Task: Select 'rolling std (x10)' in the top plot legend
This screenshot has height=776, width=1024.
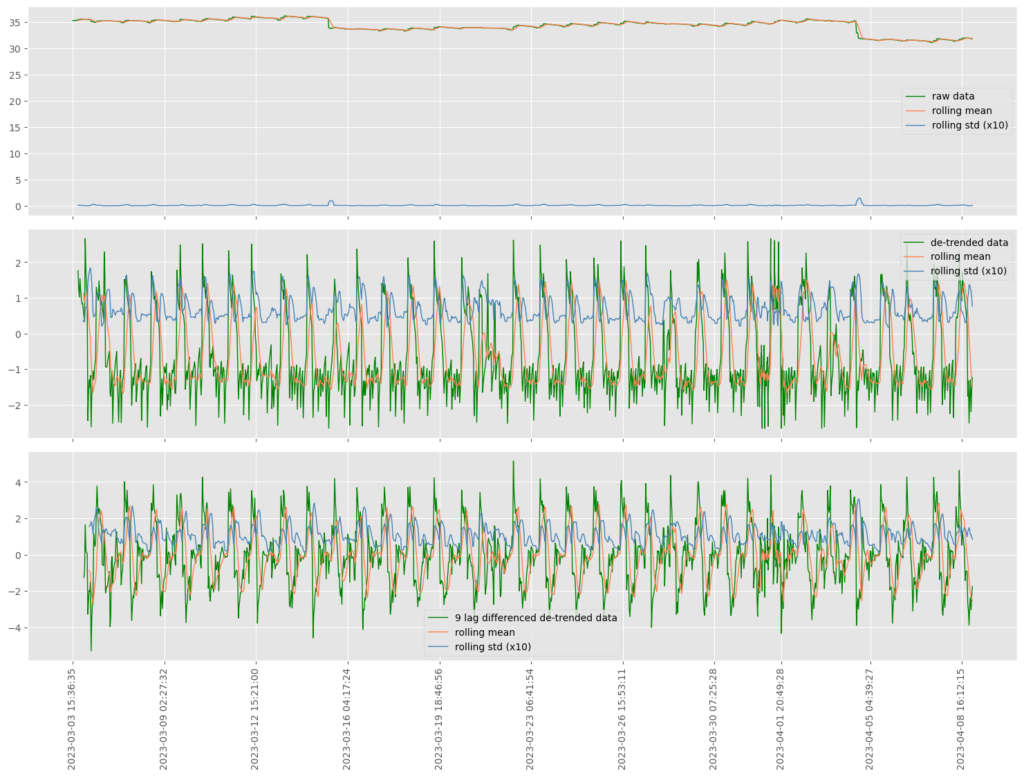Action: (x=966, y=125)
